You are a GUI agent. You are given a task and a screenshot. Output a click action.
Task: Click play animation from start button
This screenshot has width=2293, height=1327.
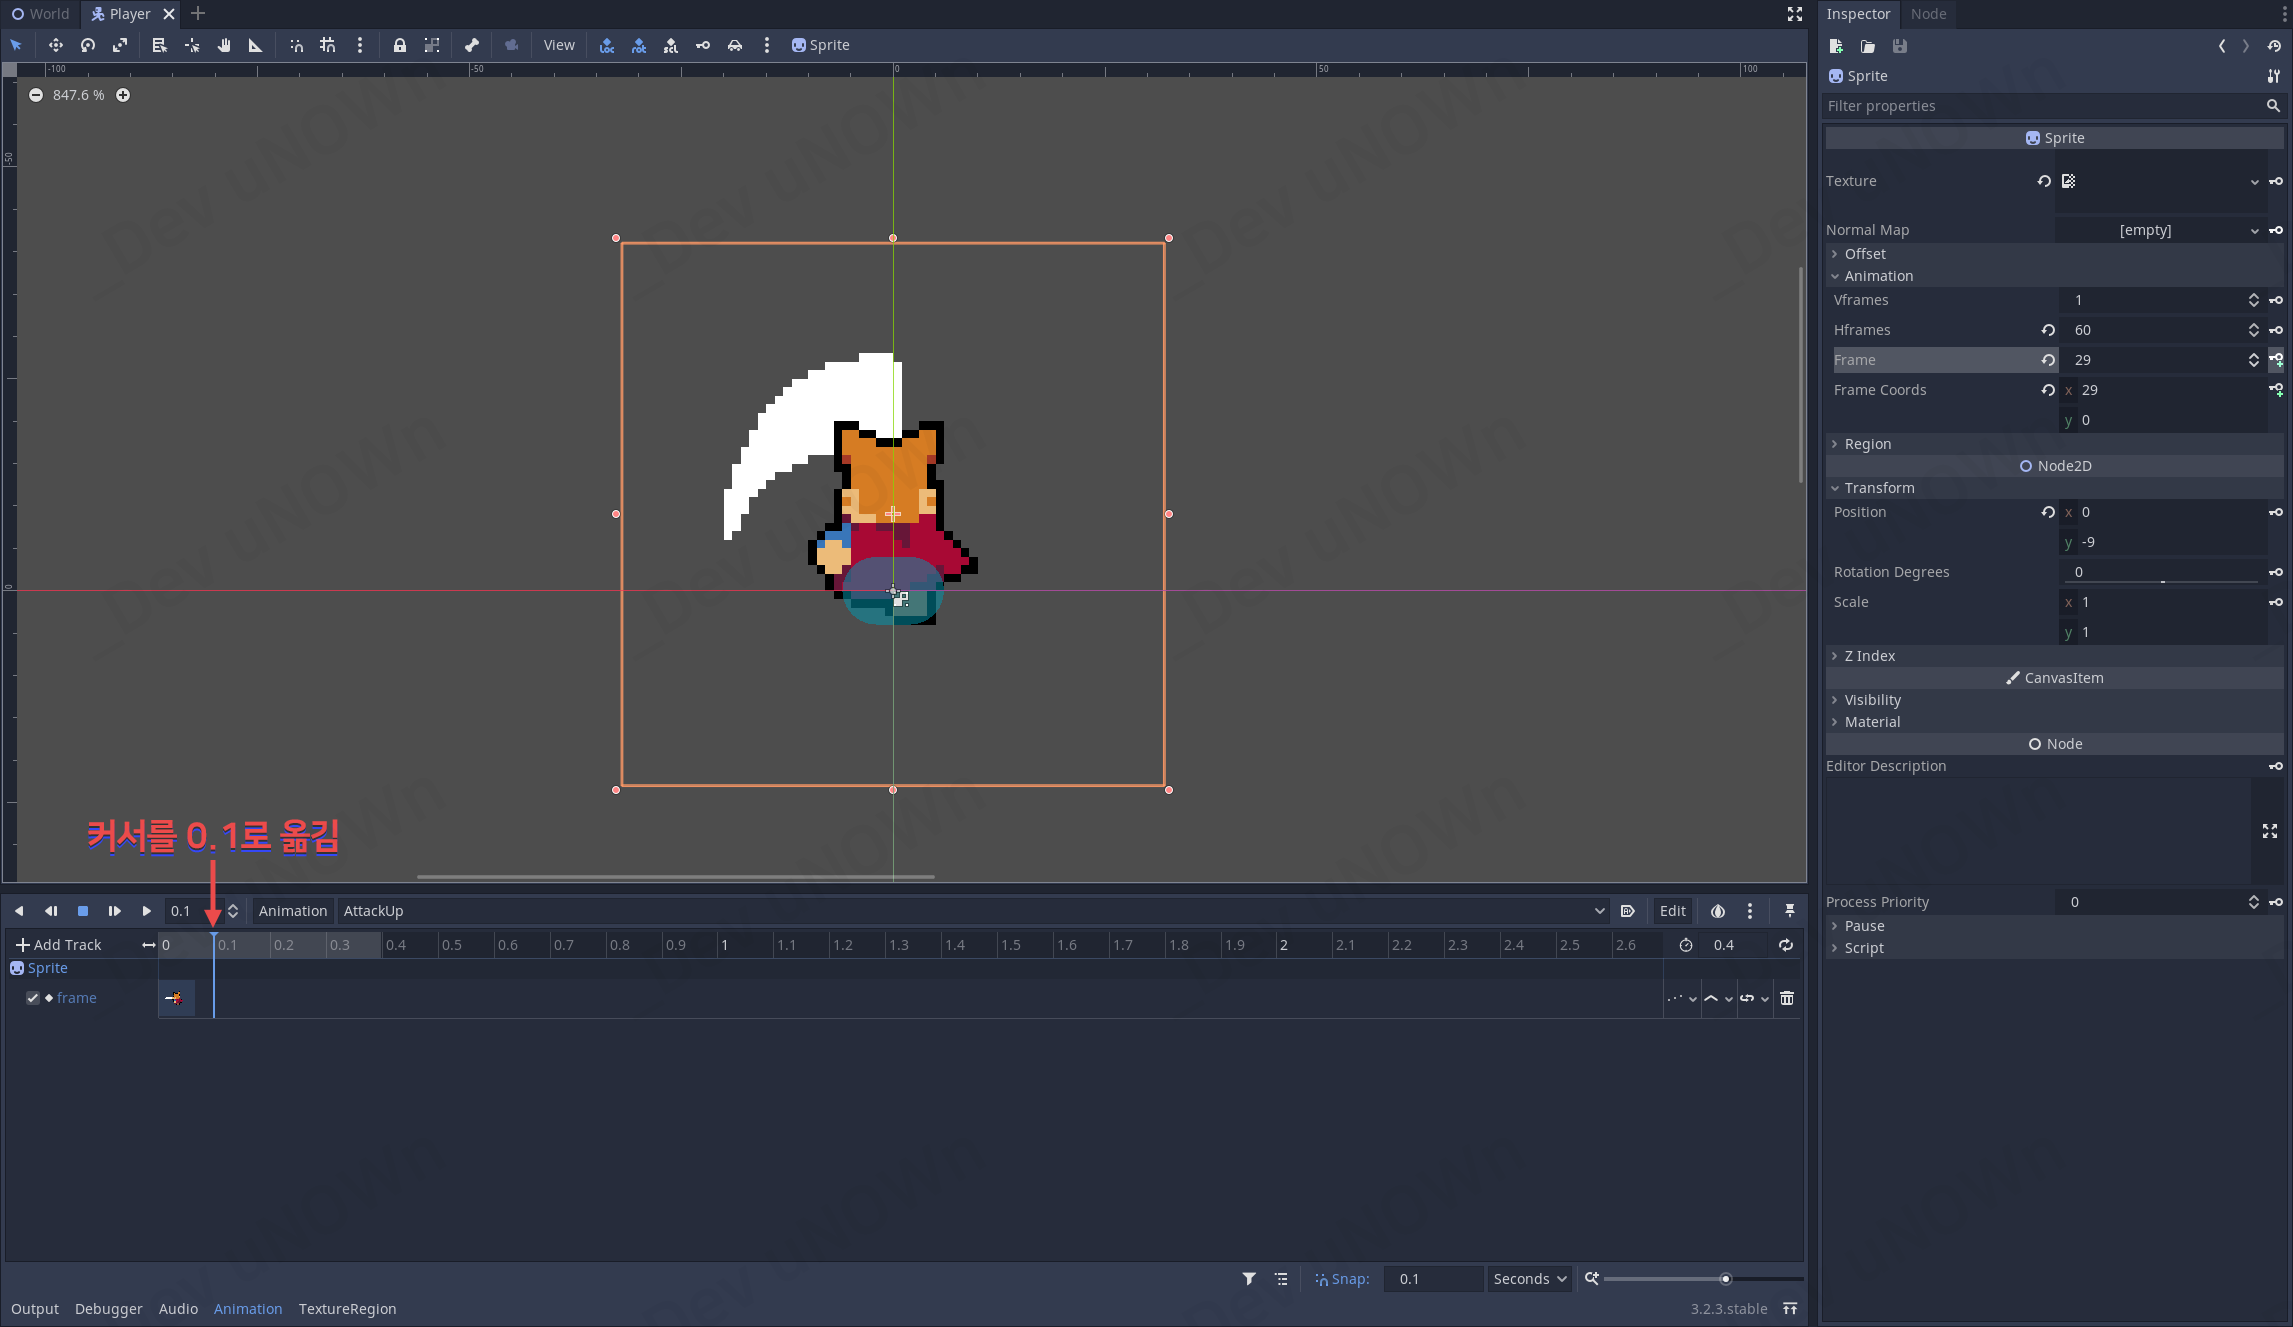(x=115, y=911)
